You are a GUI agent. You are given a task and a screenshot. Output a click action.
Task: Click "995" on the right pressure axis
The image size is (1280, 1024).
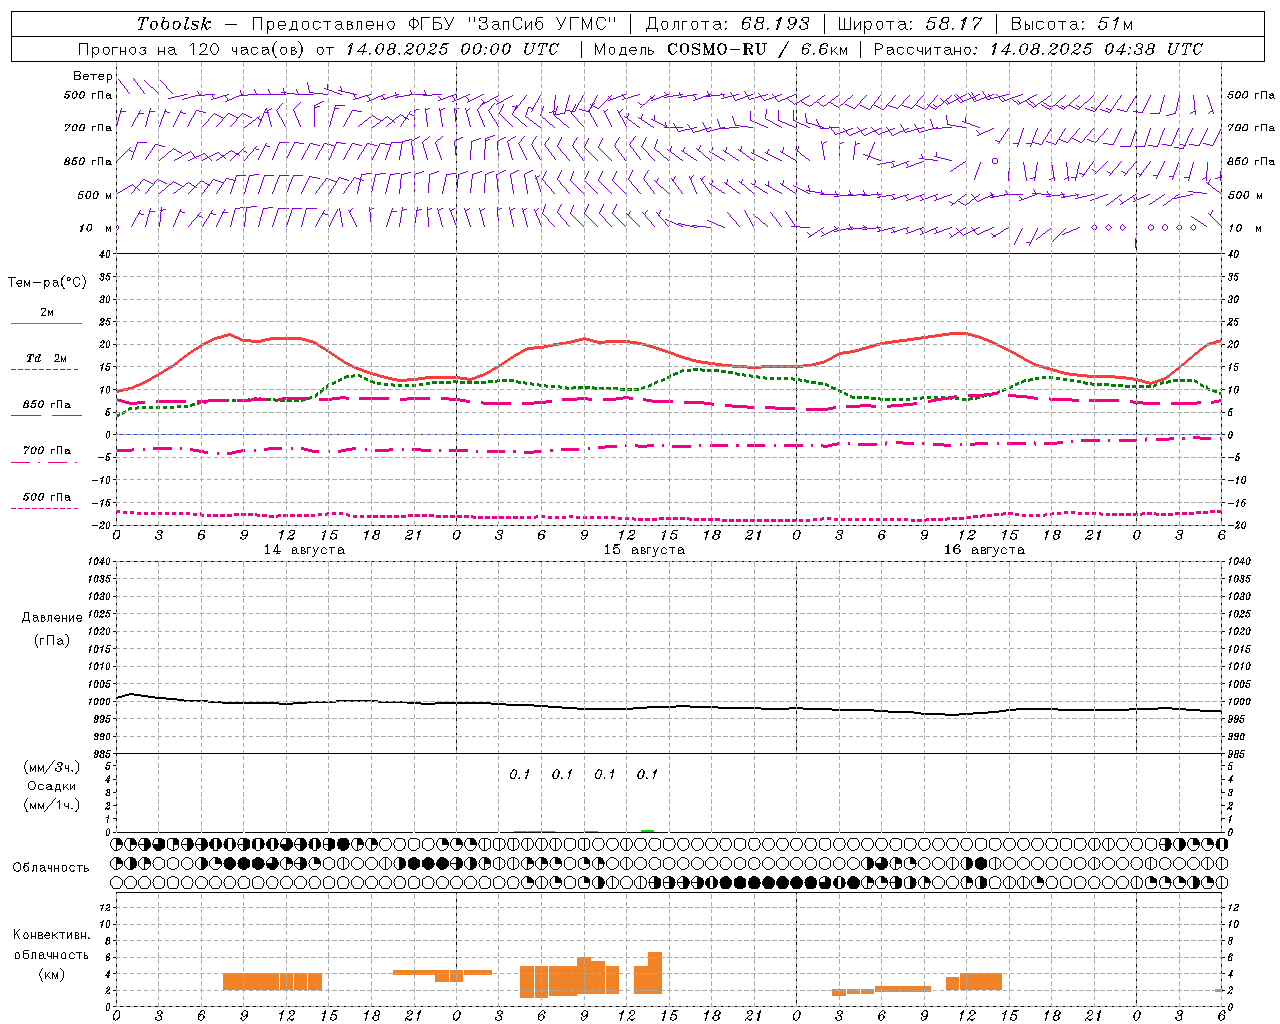tap(1236, 719)
